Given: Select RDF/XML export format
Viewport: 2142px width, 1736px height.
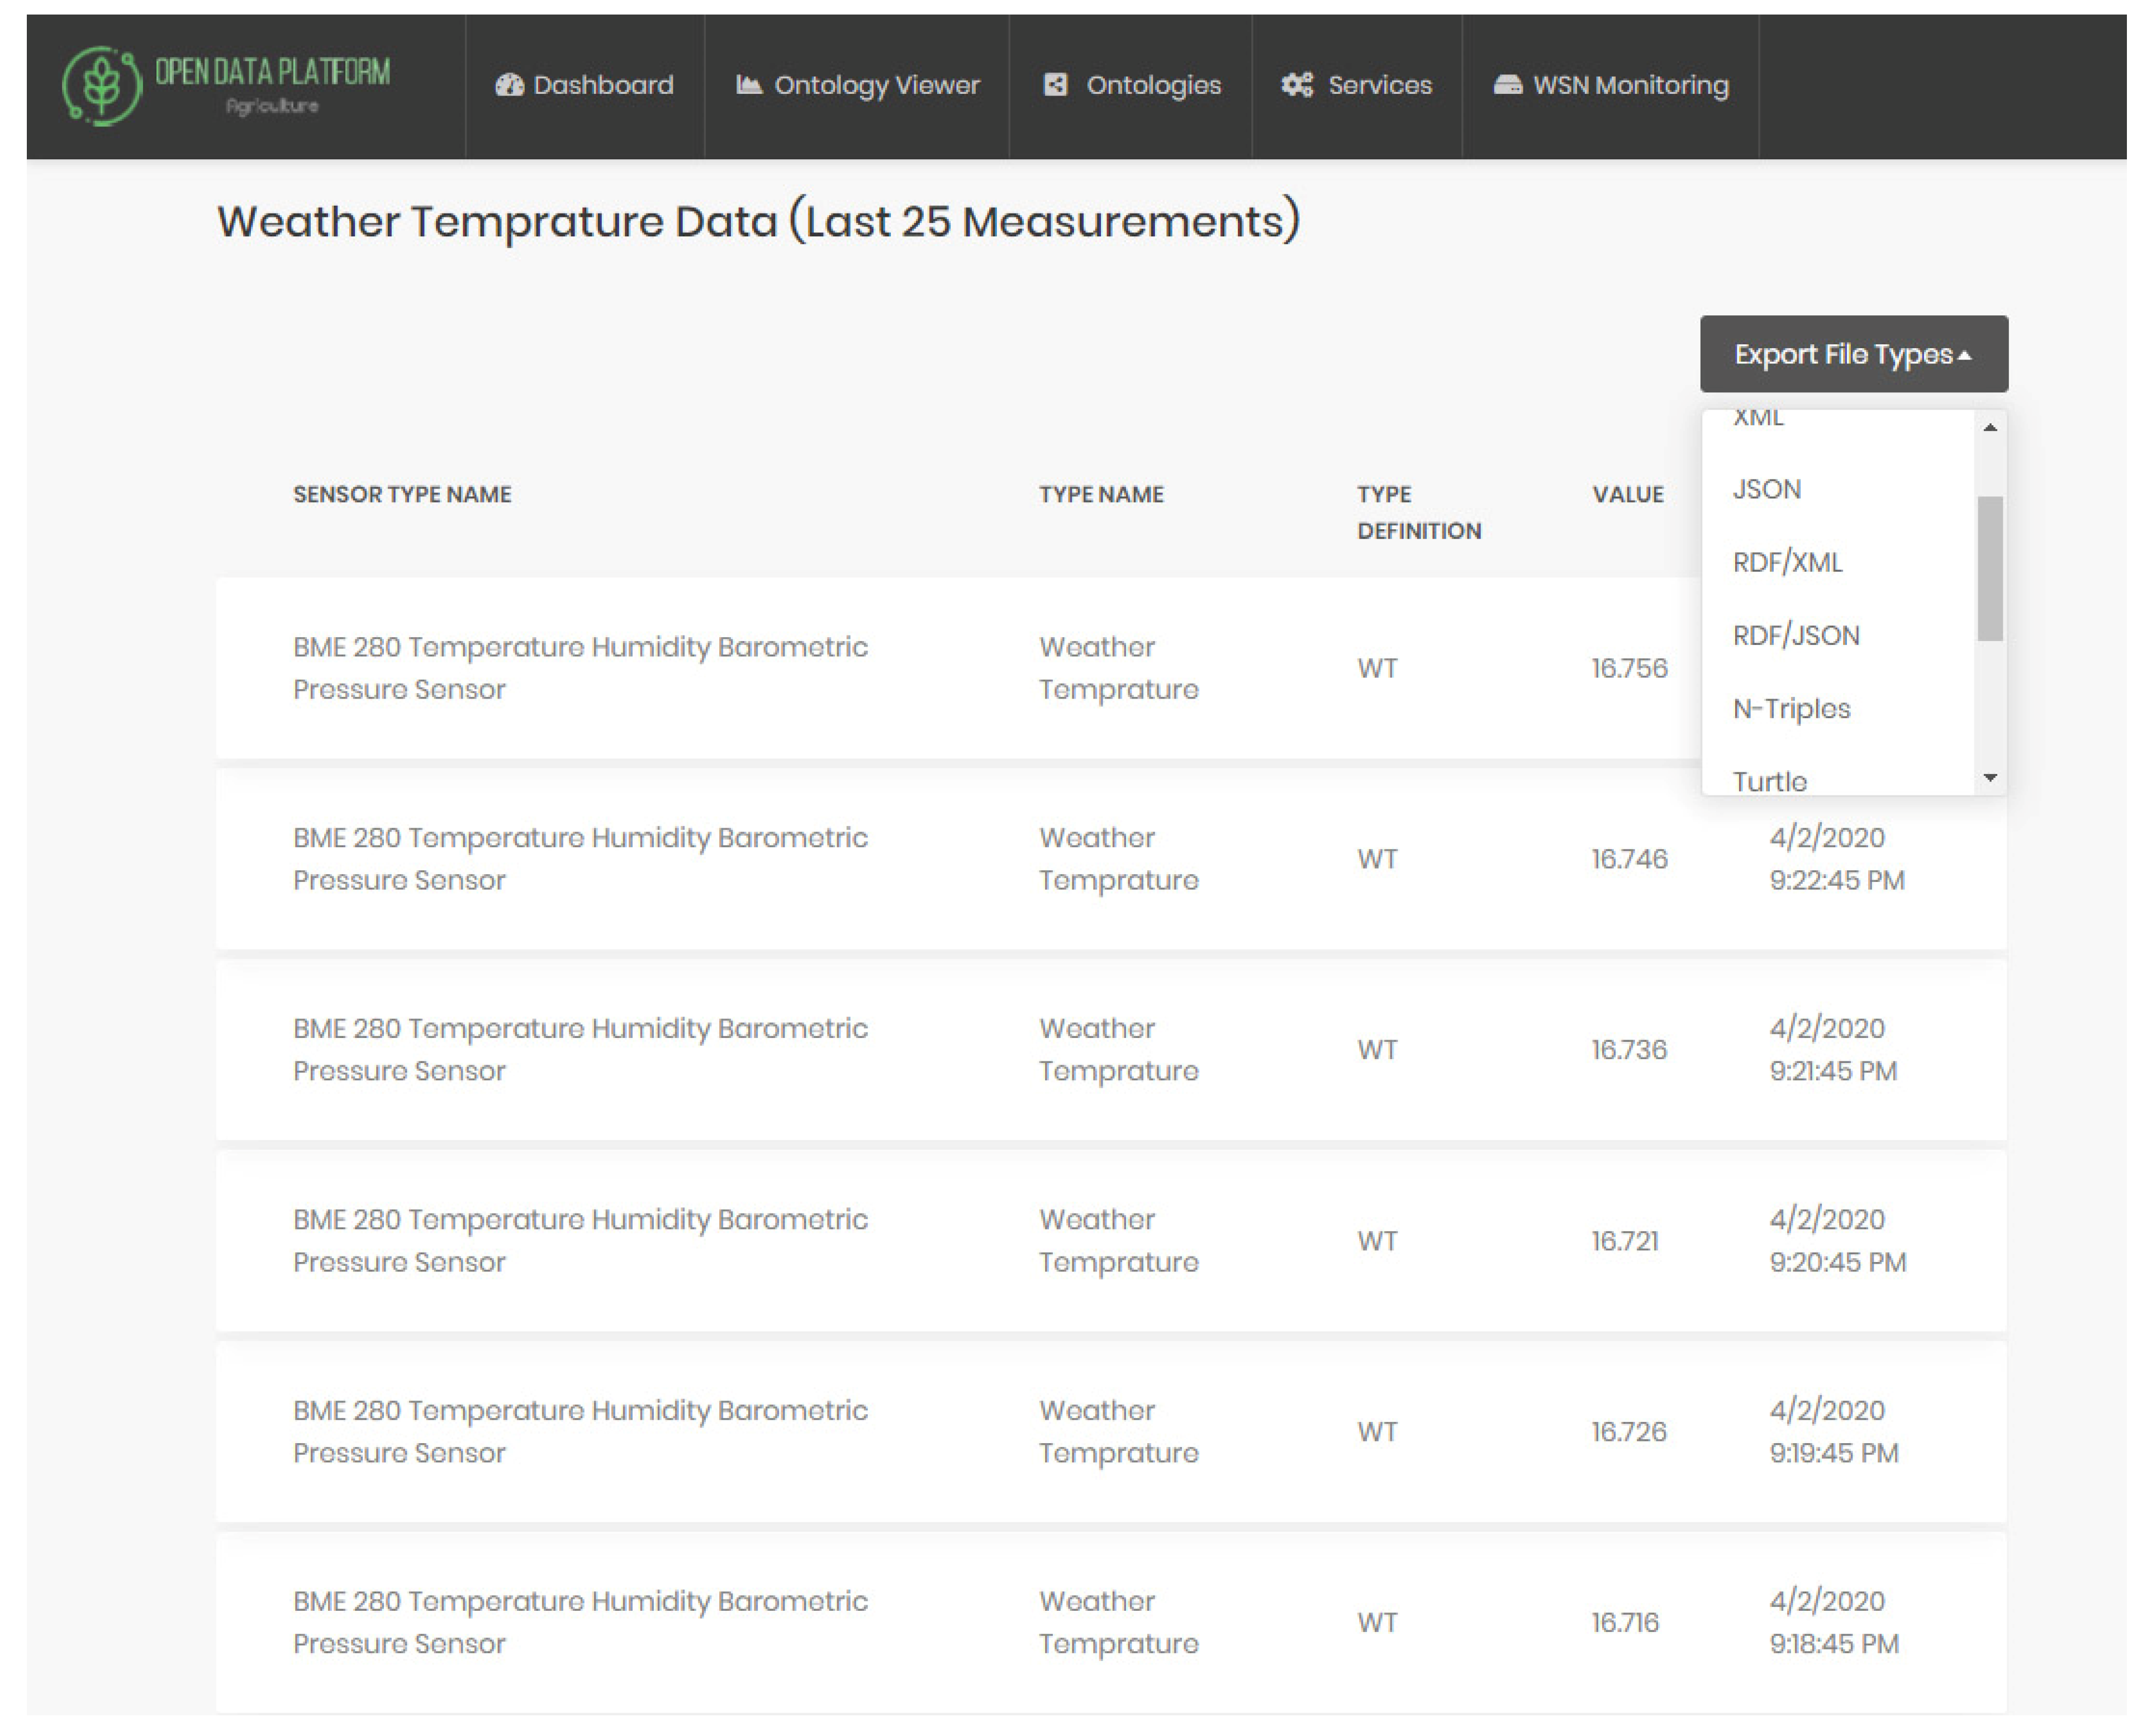Looking at the screenshot, I should 1787,562.
